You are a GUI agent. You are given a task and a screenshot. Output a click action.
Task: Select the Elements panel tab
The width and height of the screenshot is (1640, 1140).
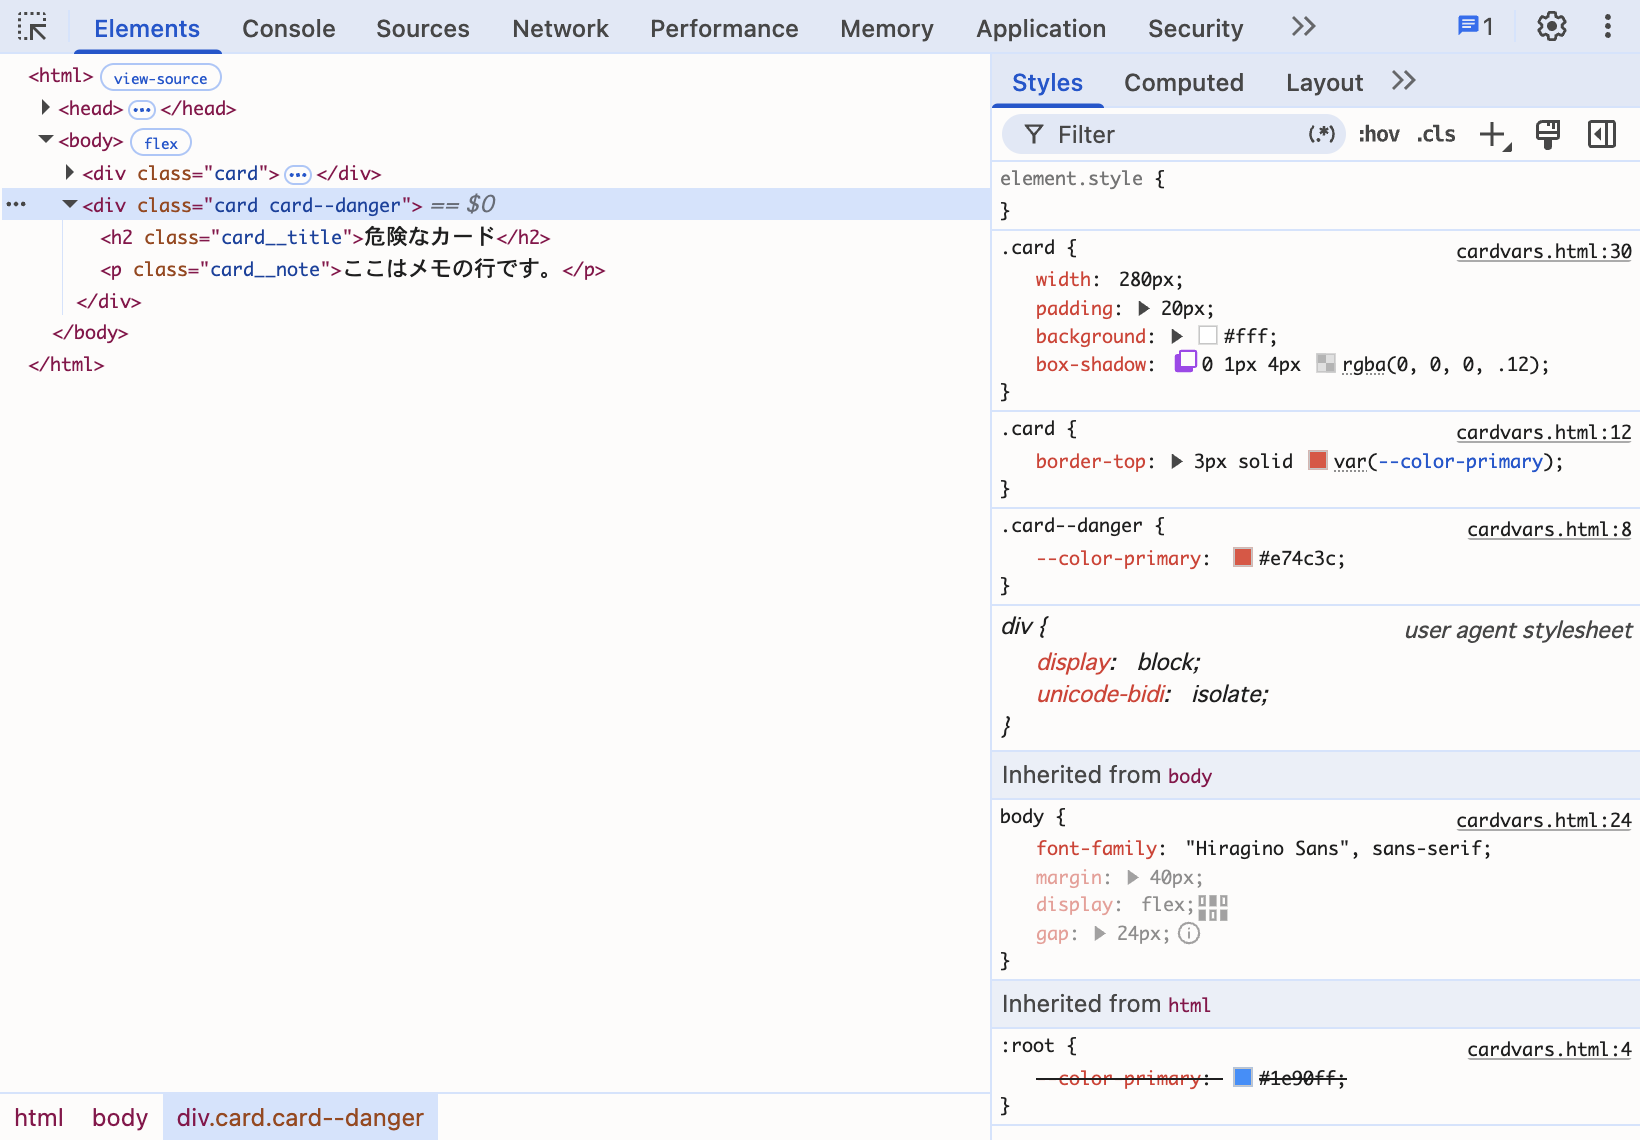pyautogui.click(x=147, y=28)
